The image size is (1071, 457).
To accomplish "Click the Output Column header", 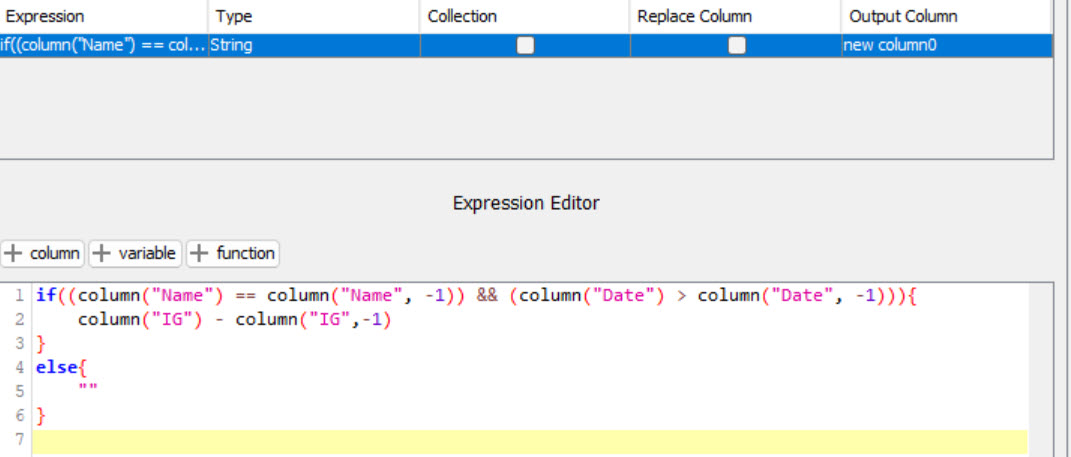I will [x=947, y=16].
